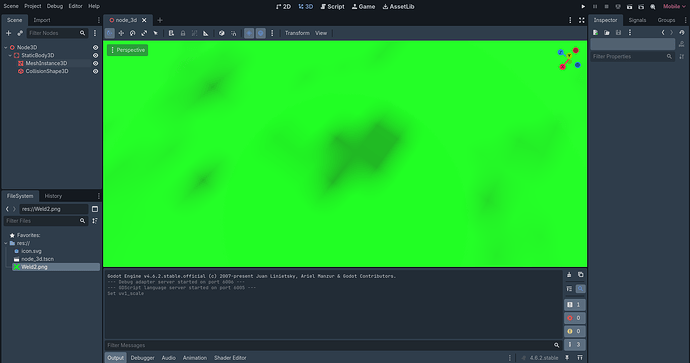The height and width of the screenshot is (363, 690).
Task: Stop the running project
Action: point(606,7)
